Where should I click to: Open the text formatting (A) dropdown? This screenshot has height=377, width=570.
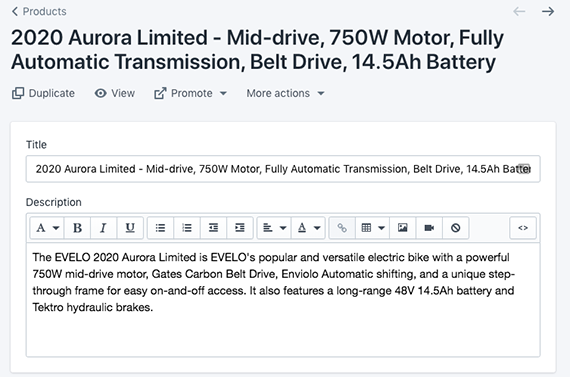point(47,228)
